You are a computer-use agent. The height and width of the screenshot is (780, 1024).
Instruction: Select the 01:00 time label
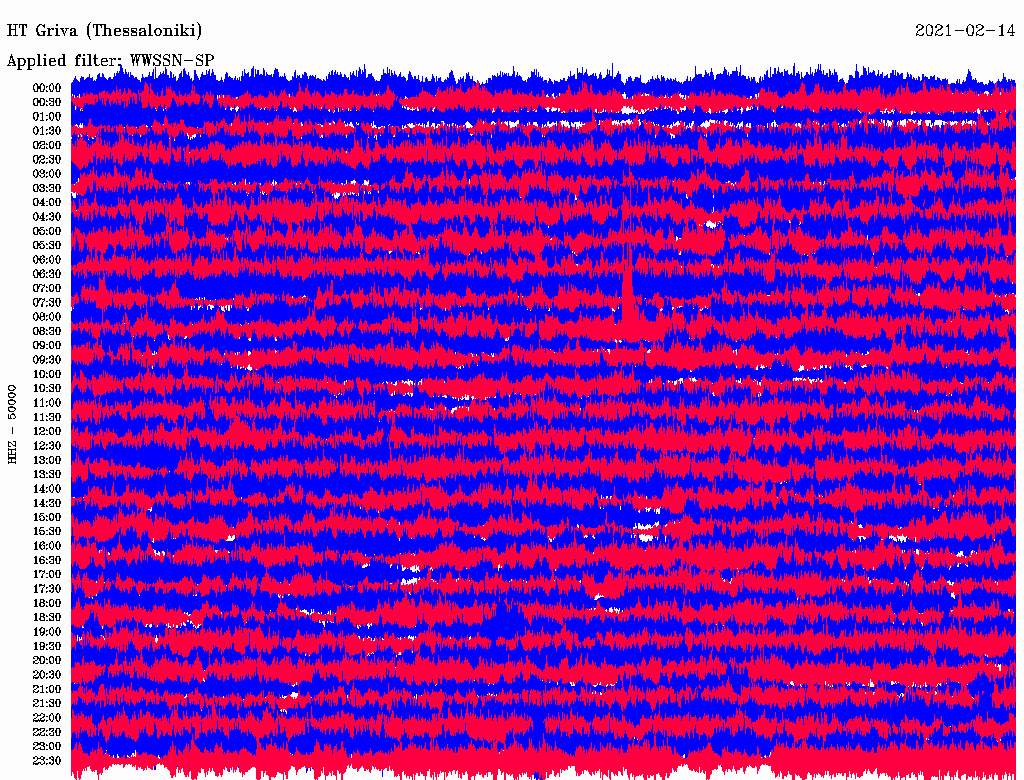[47, 117]
